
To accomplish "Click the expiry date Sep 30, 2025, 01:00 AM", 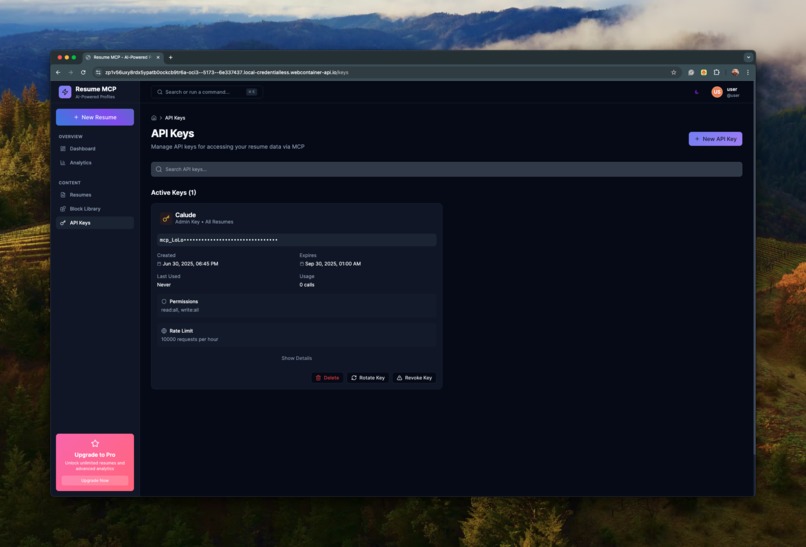I will tap(333, 264).
